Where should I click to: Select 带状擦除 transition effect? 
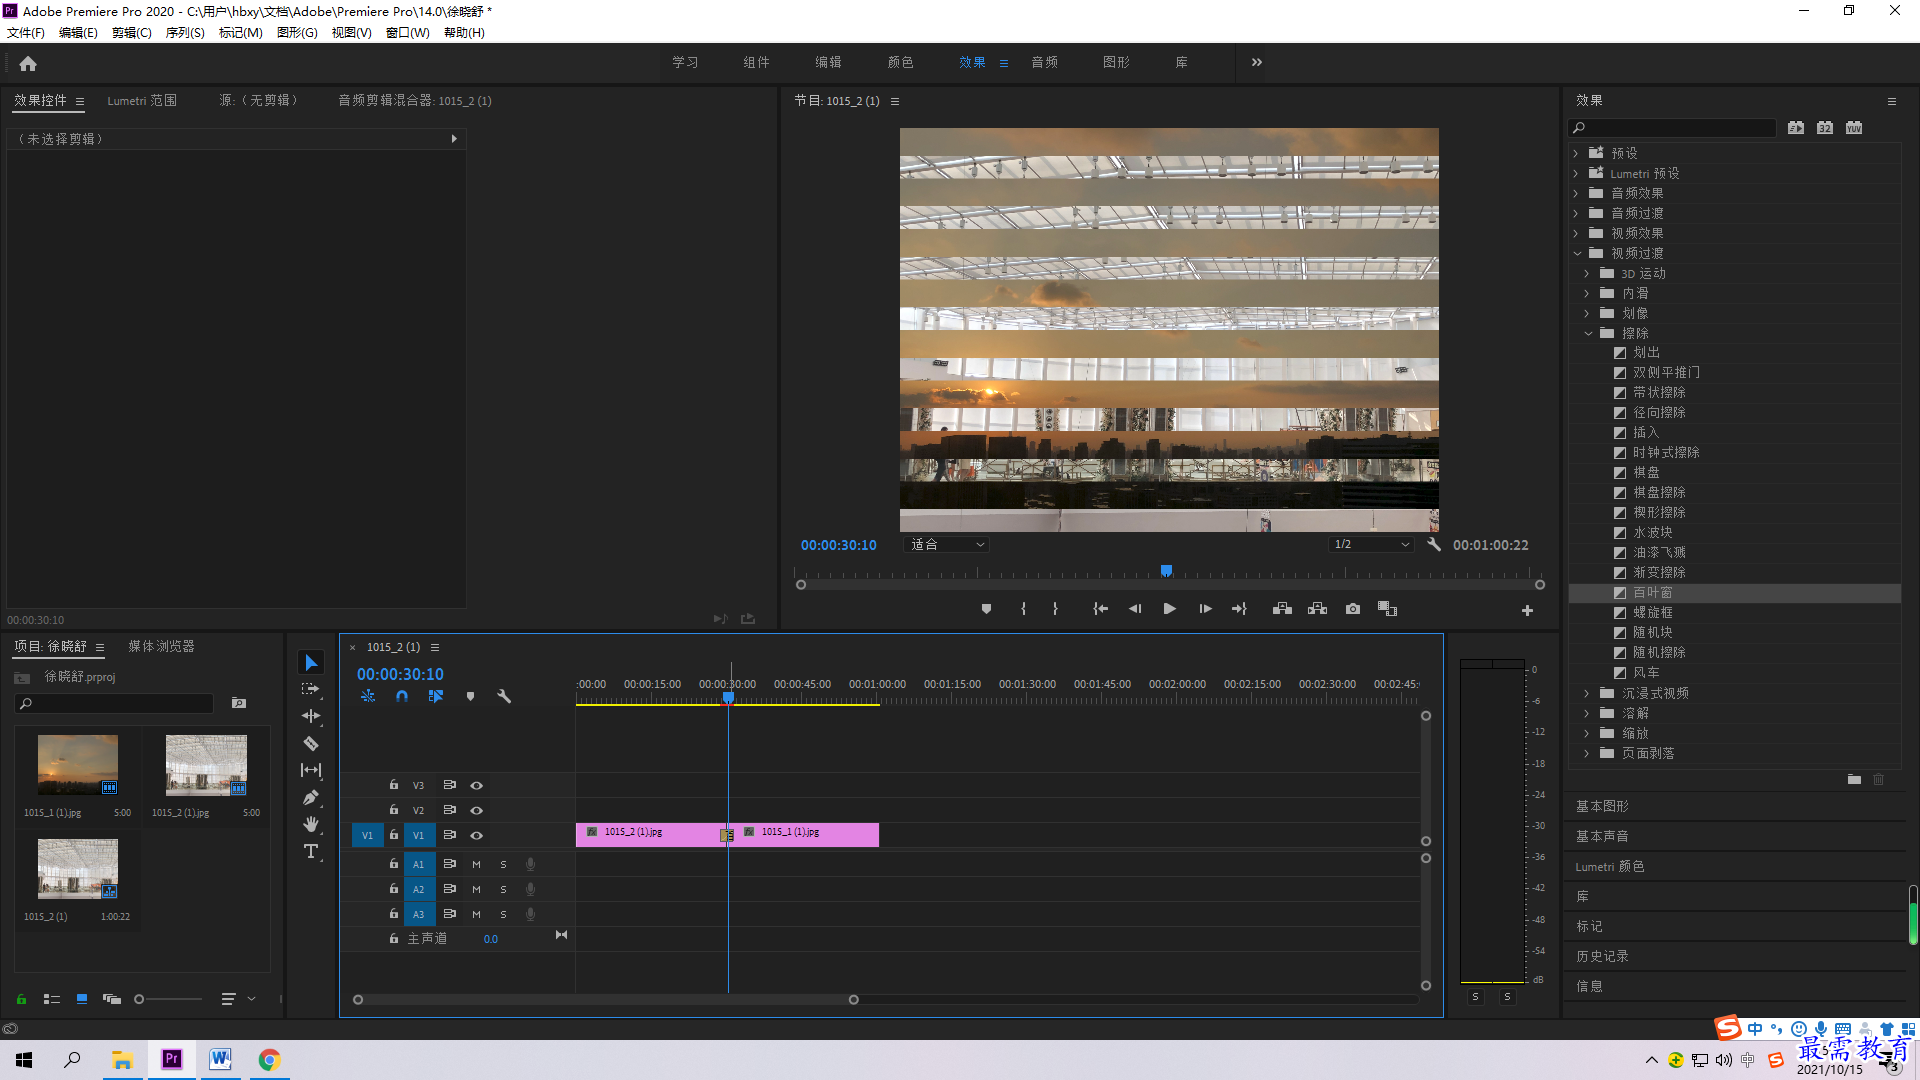coord(1659,393)
